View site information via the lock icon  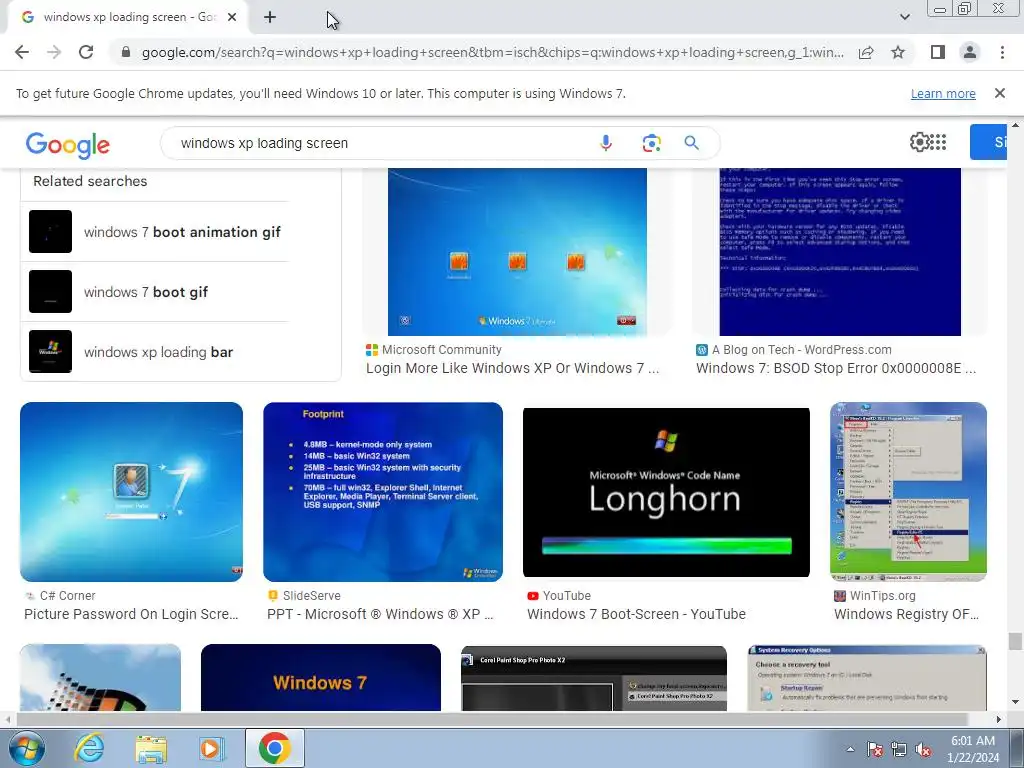(x=126, y=52)
